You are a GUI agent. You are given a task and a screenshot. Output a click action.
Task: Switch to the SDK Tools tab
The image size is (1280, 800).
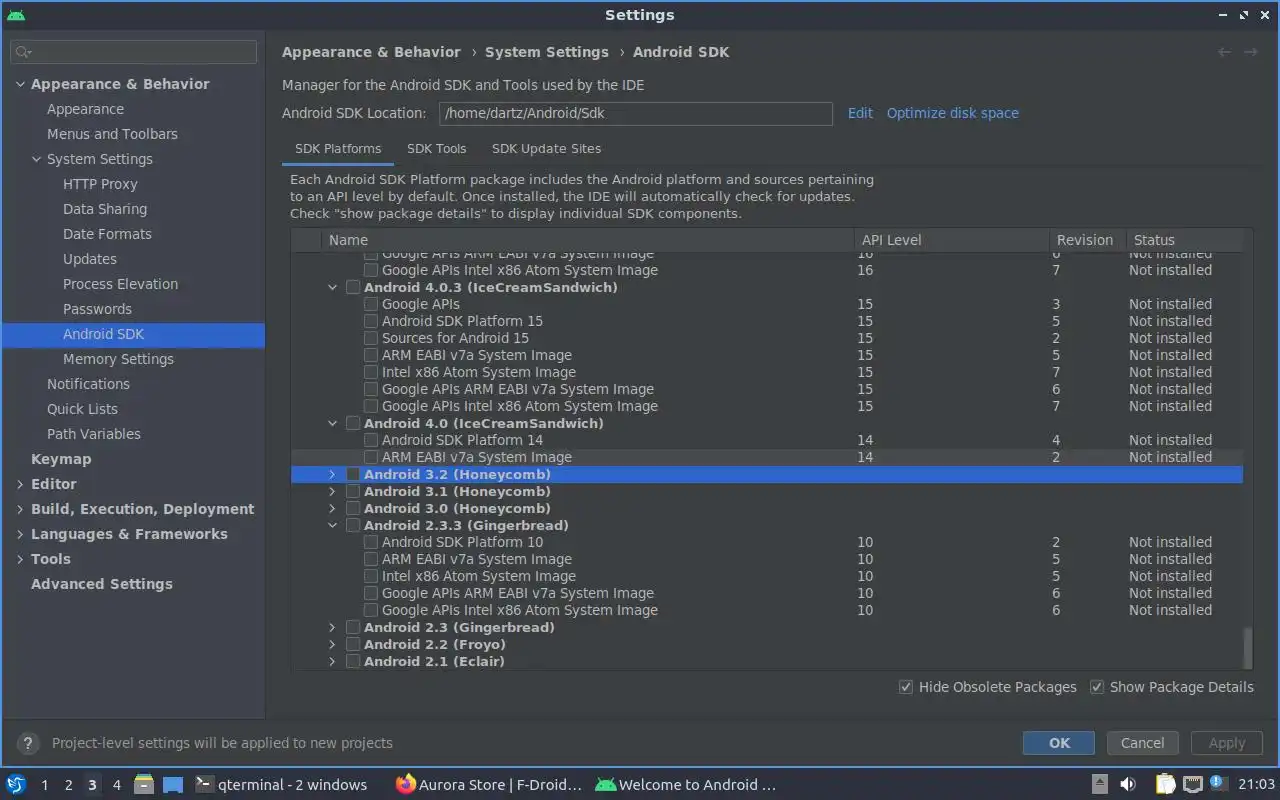pos(437,148)
